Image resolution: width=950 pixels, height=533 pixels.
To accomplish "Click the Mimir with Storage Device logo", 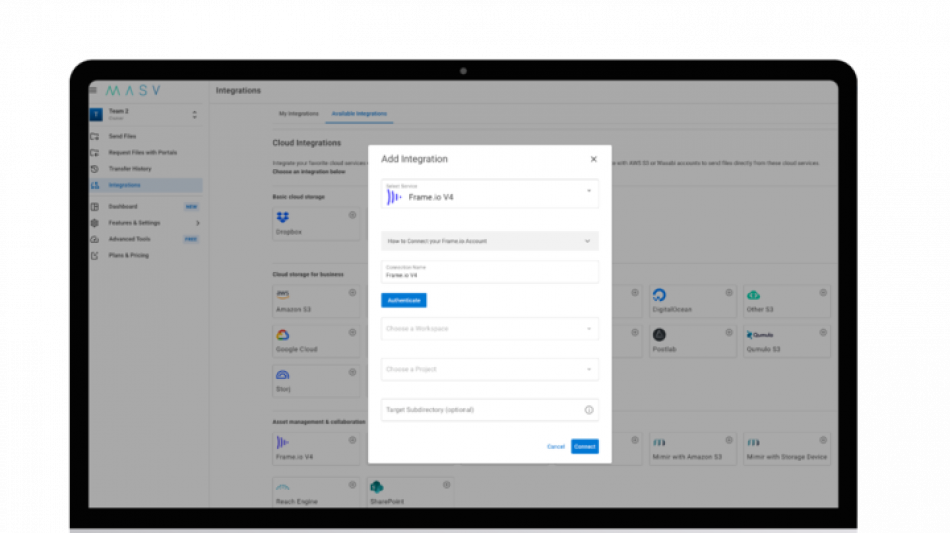I will pos(753,443).
